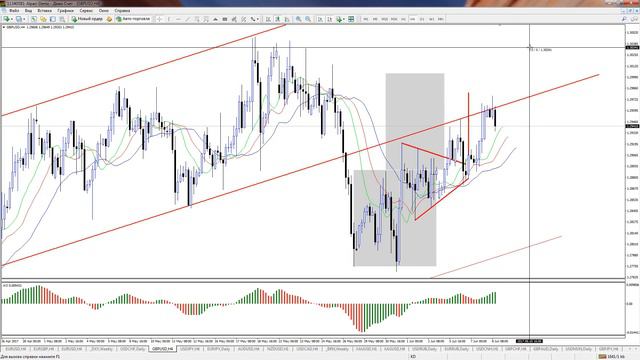Switch to the EURGBP,H4 chart tab
640x360 pixels.
[x=44, y=349]
